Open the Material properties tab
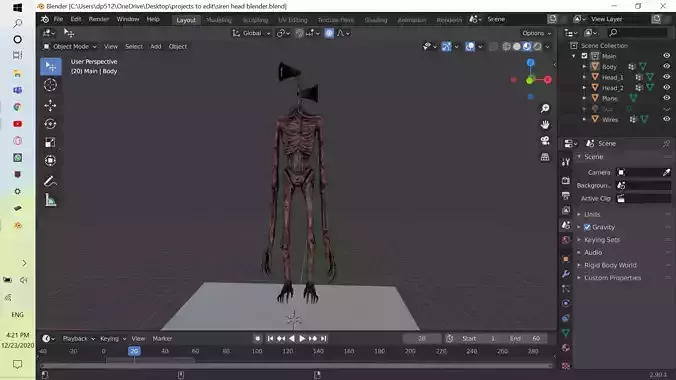 tap(566, 348)
